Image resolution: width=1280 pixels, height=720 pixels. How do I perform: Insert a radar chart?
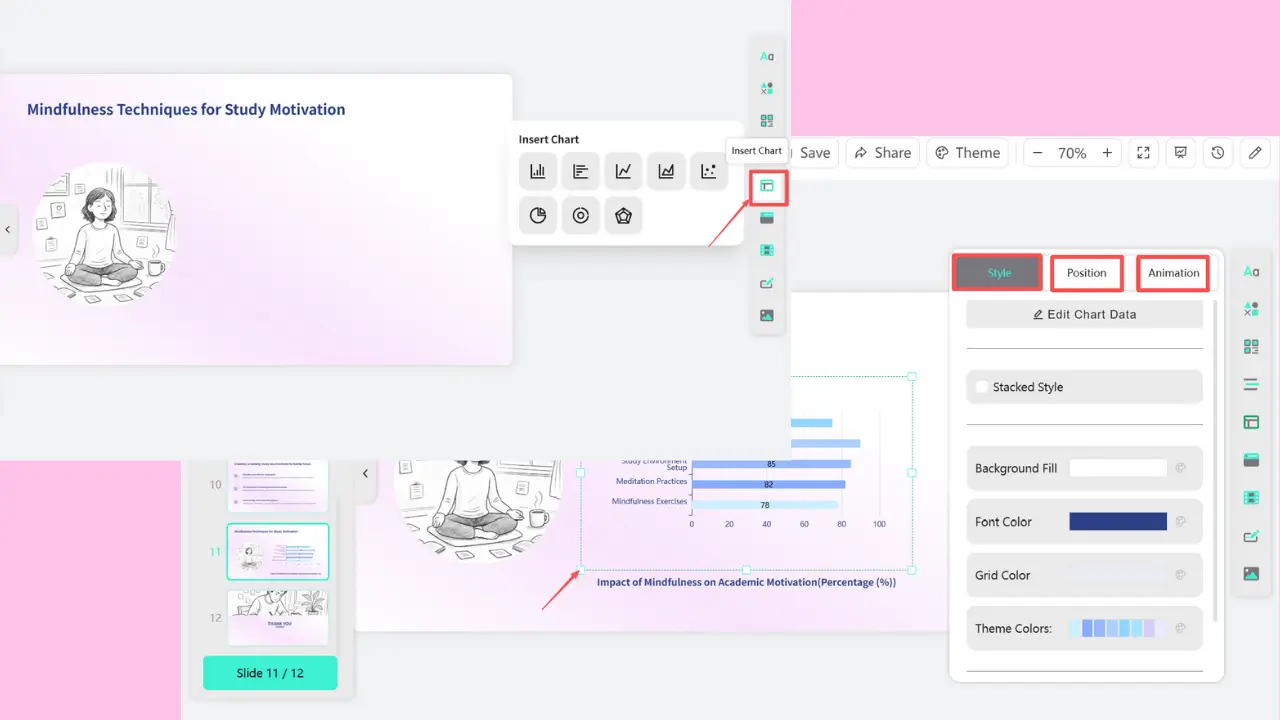tap(623, 215)
